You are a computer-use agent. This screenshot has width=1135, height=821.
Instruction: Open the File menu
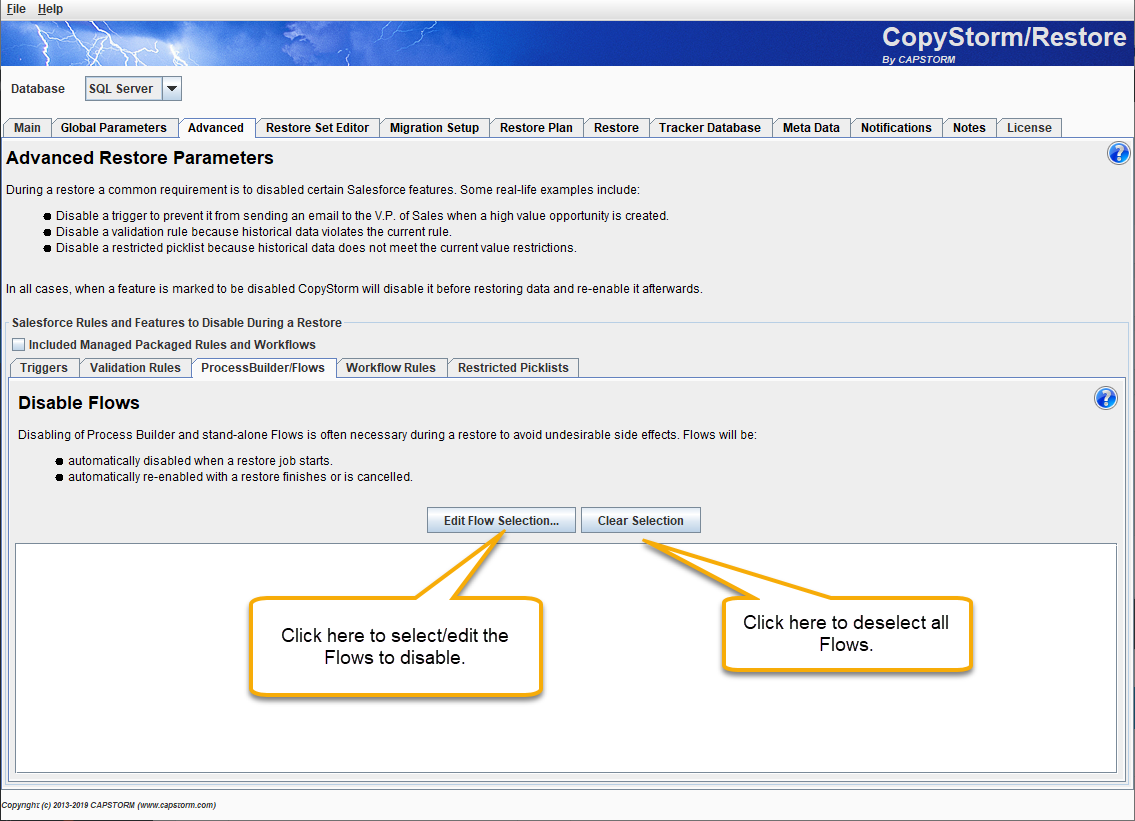[x=16, y=9]
